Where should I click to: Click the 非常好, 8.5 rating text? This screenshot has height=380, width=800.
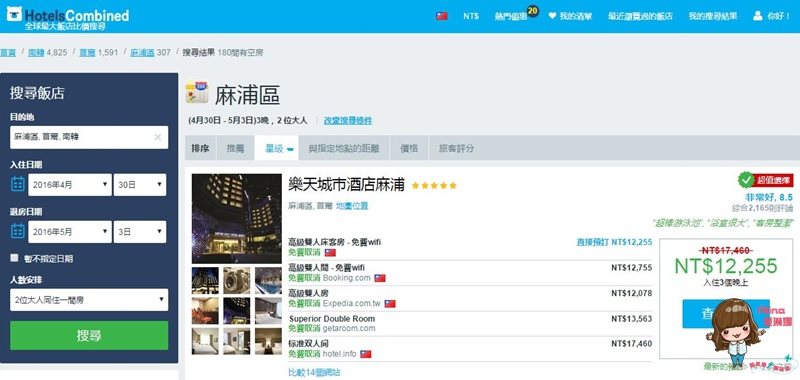click(769, 197)
